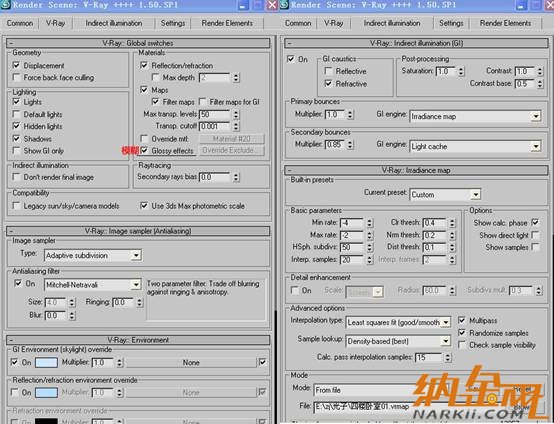Click None map button for GI Environment
This screenshot has width=554, height=424.
191,363
